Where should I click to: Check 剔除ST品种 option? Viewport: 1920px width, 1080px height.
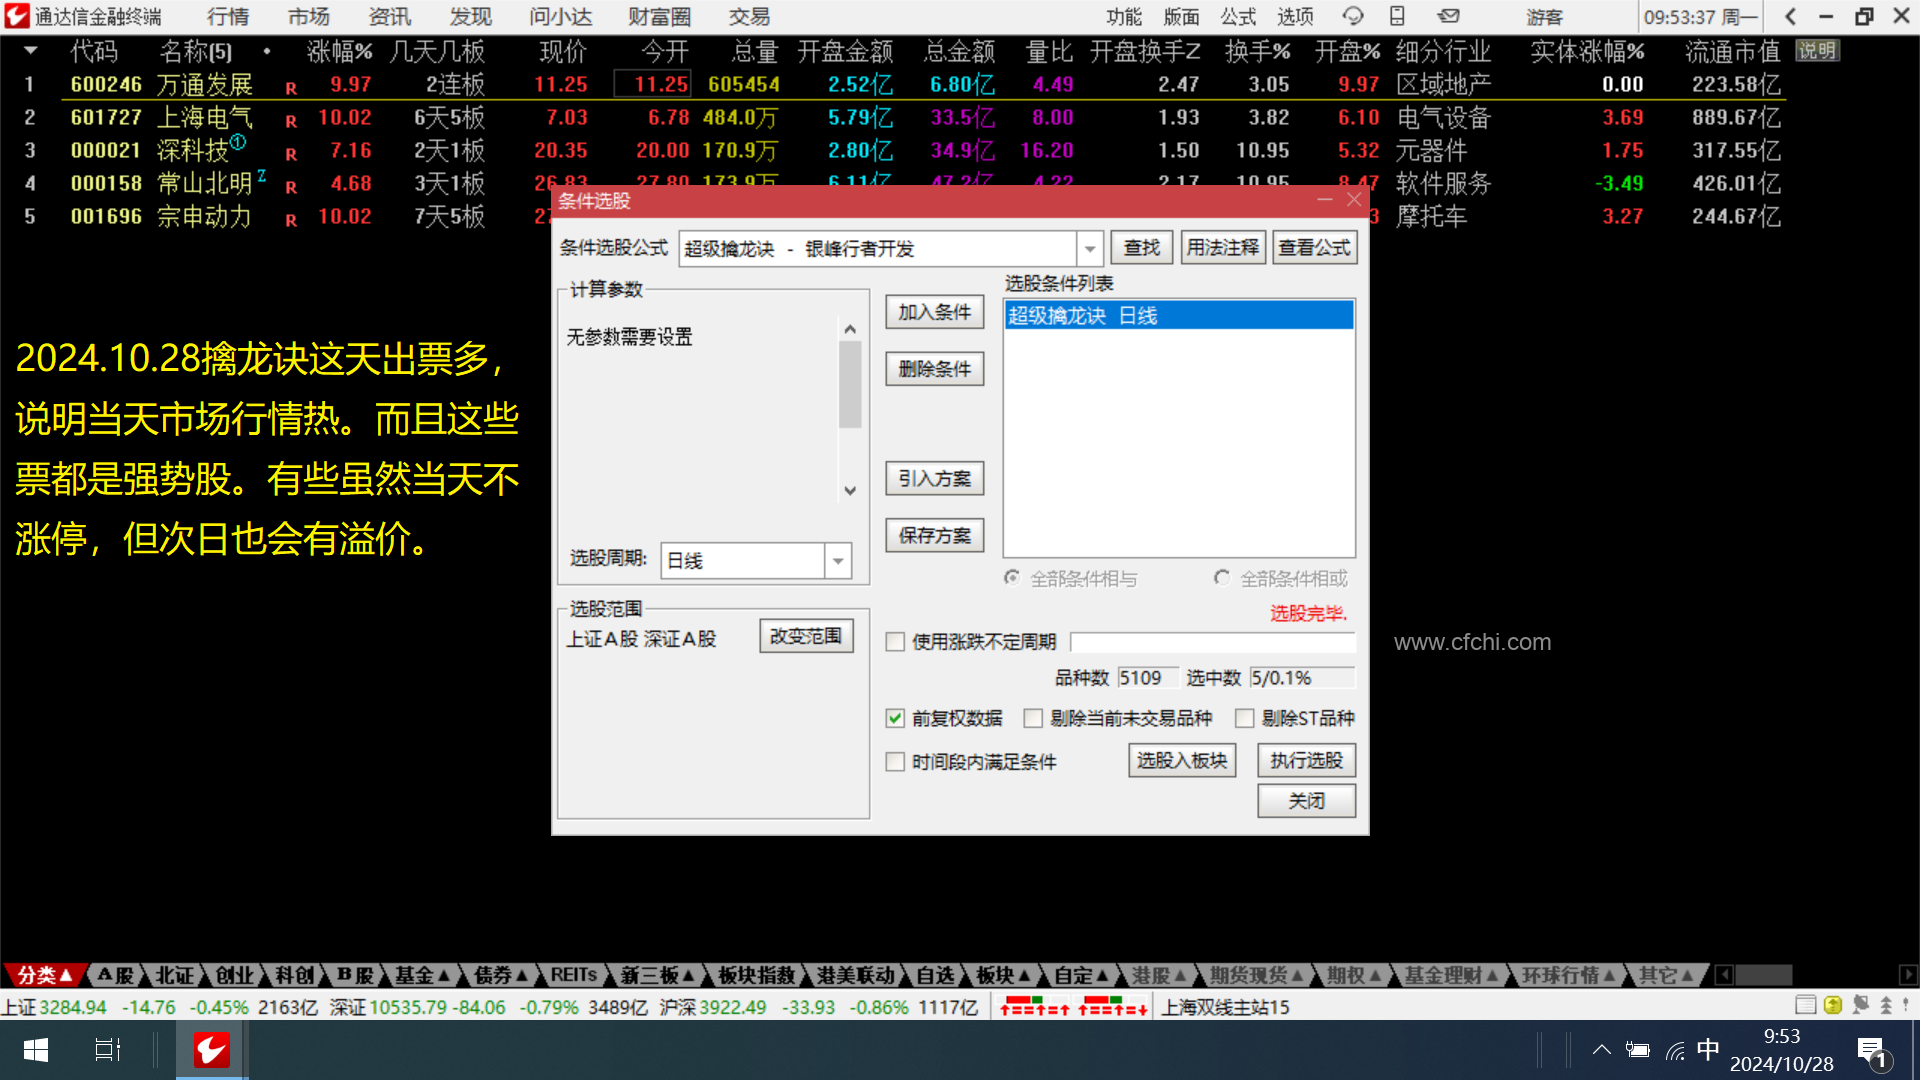[1245, 718]
